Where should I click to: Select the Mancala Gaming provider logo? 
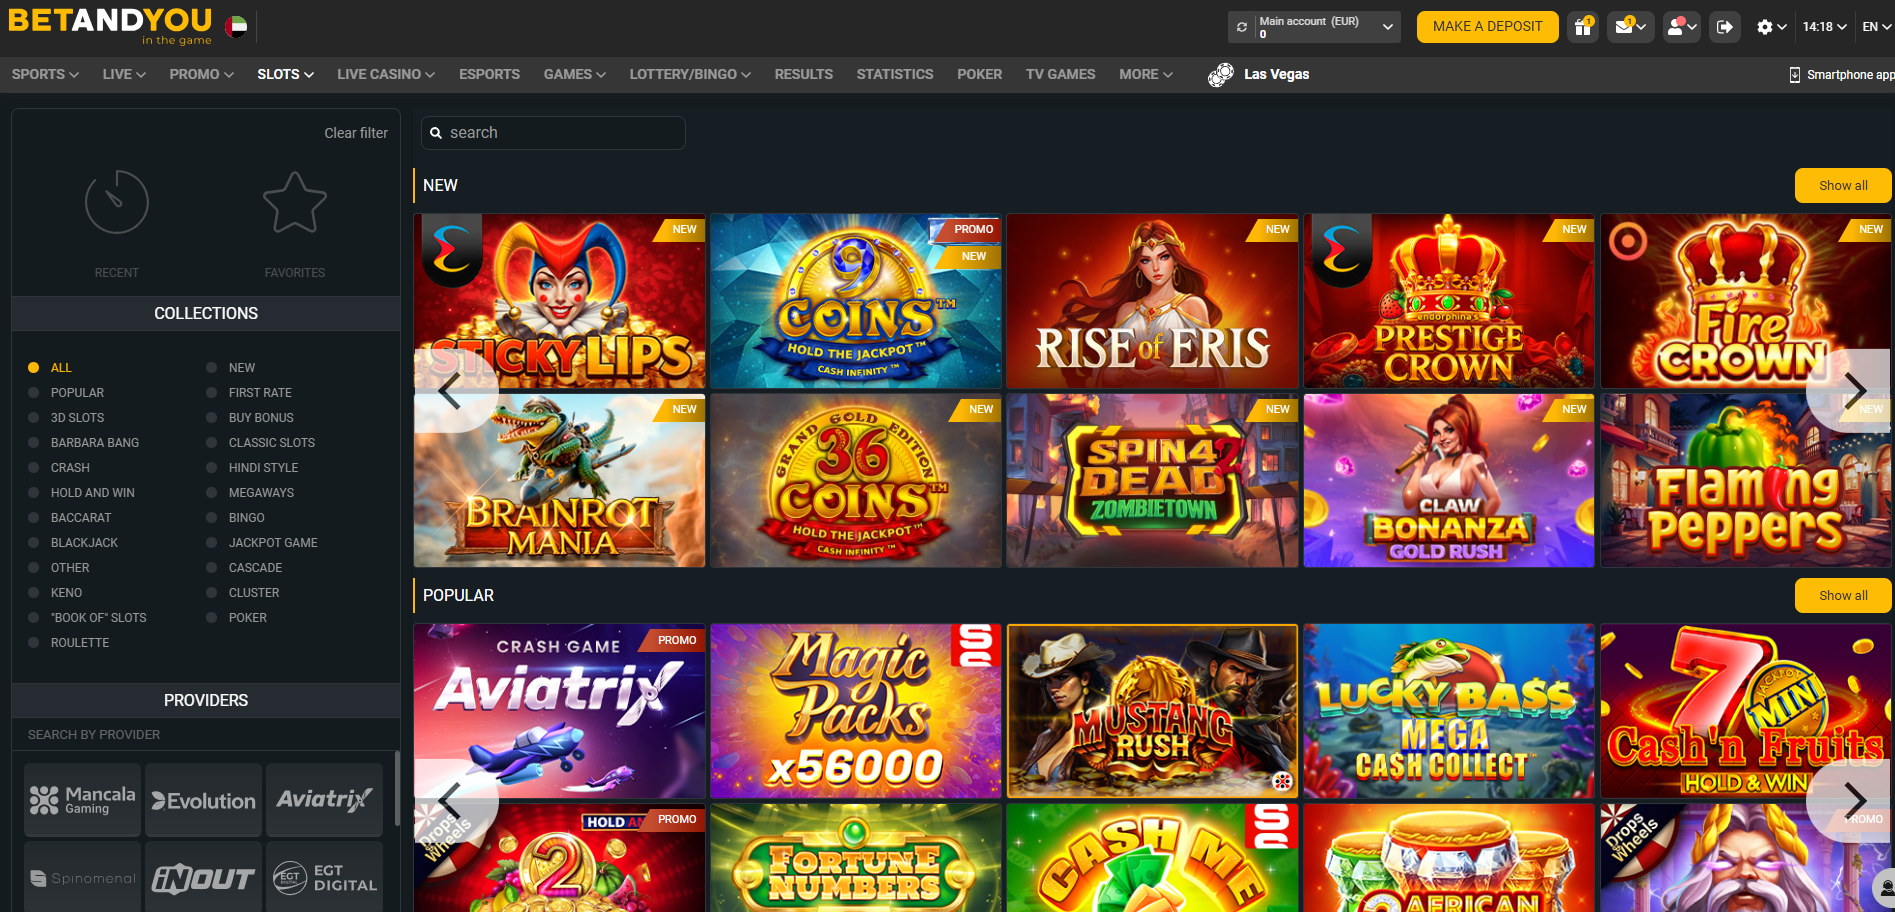tap(83, 801)
